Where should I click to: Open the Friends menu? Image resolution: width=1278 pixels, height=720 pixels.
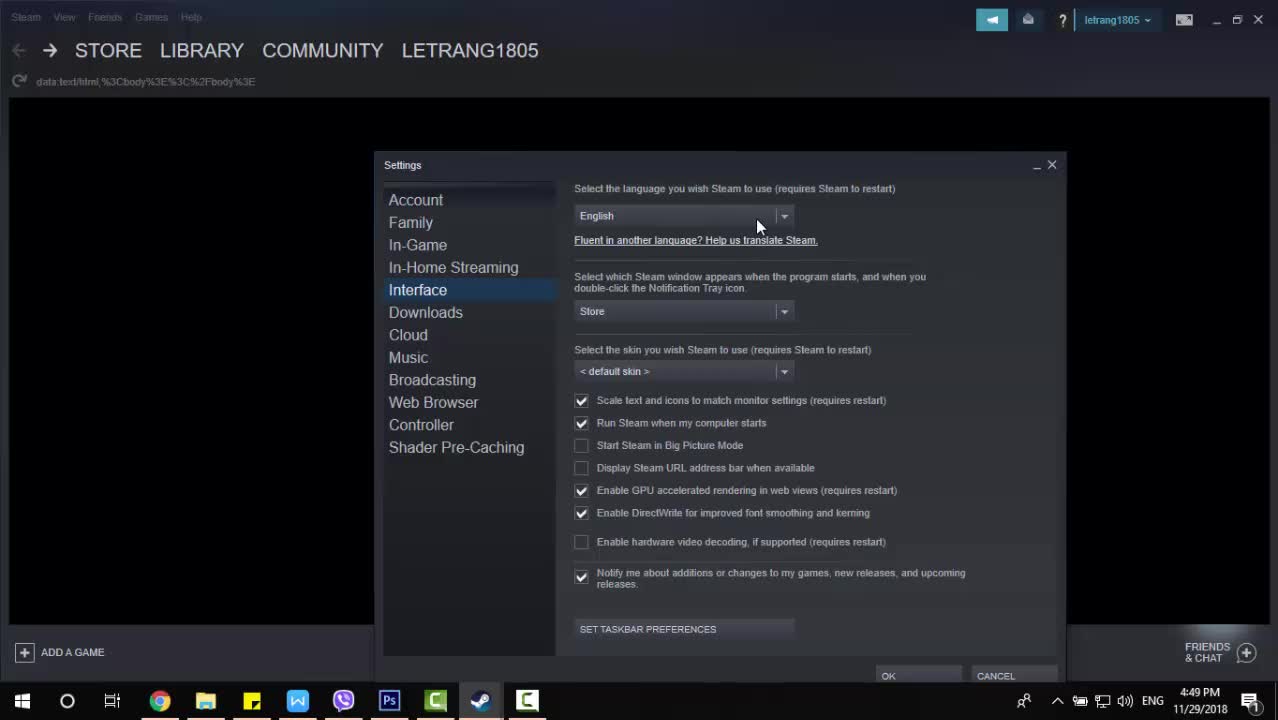click(x=105, y=17)
